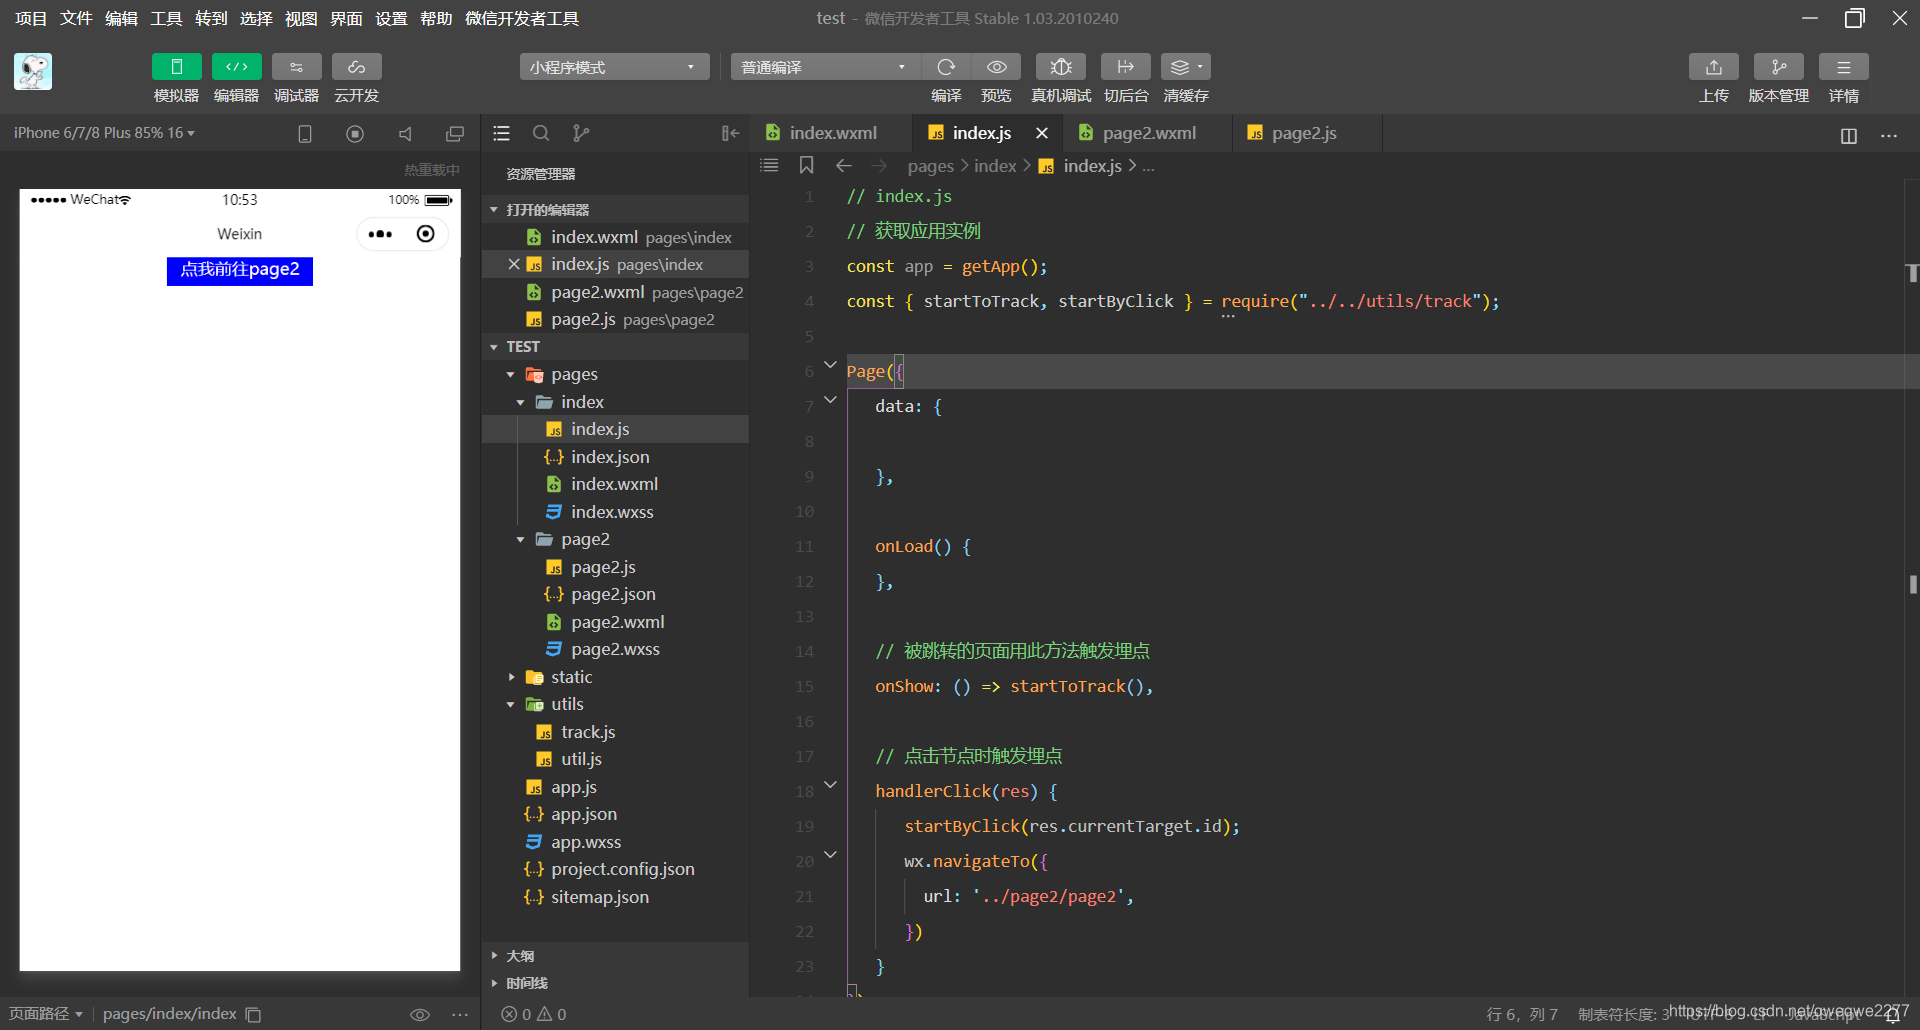This screenshot has height=1030, width=1920.
Task: Navigate back with the left arrow
Action: [x=844, y=165]
